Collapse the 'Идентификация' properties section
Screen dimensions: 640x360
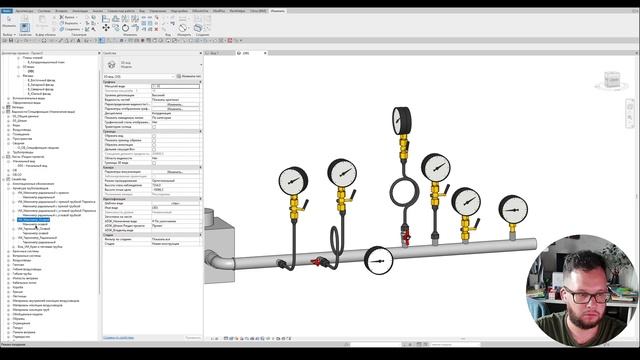200,199
